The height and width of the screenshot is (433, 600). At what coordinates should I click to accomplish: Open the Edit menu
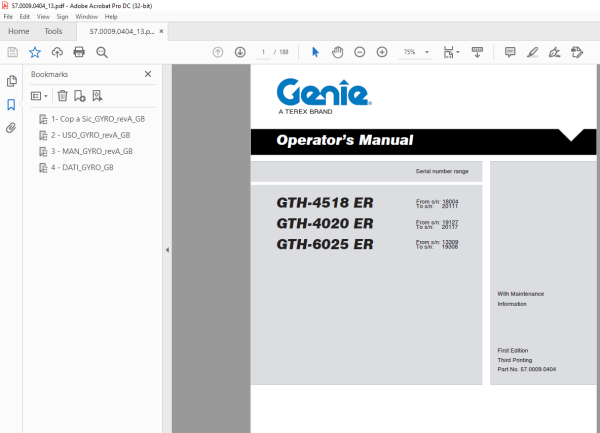24,16
